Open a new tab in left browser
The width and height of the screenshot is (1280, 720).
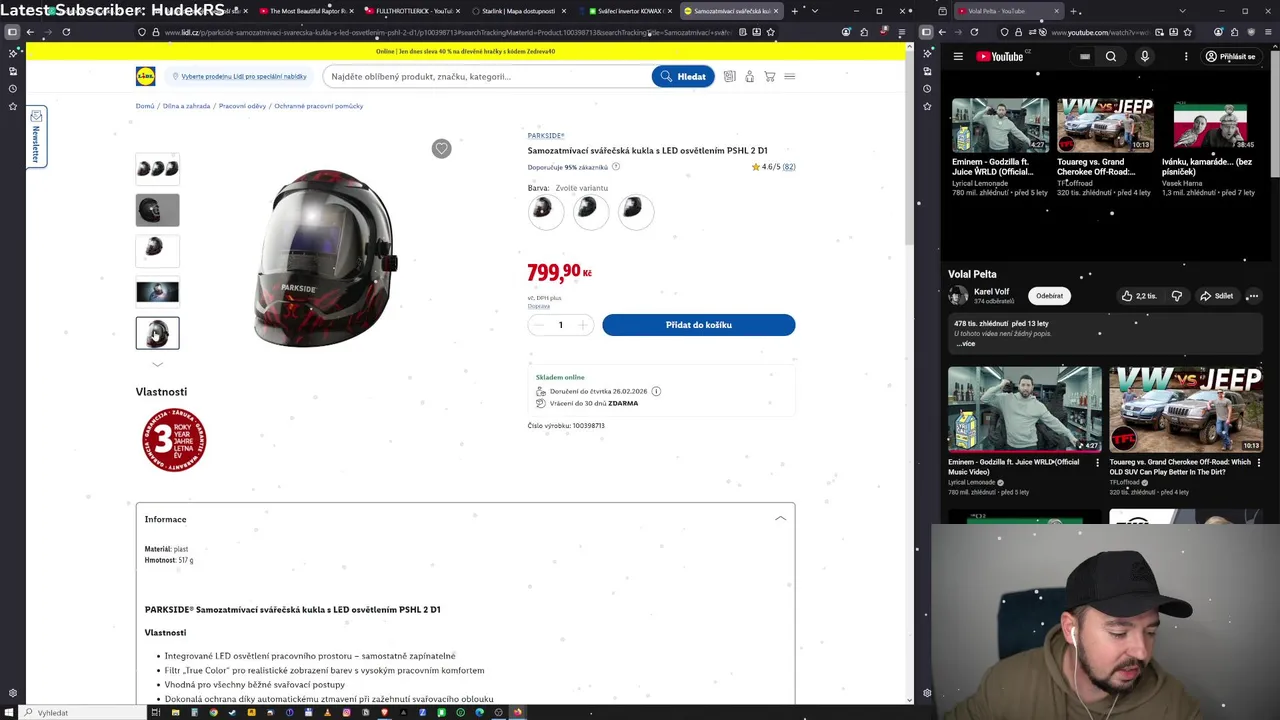(794, 11)
